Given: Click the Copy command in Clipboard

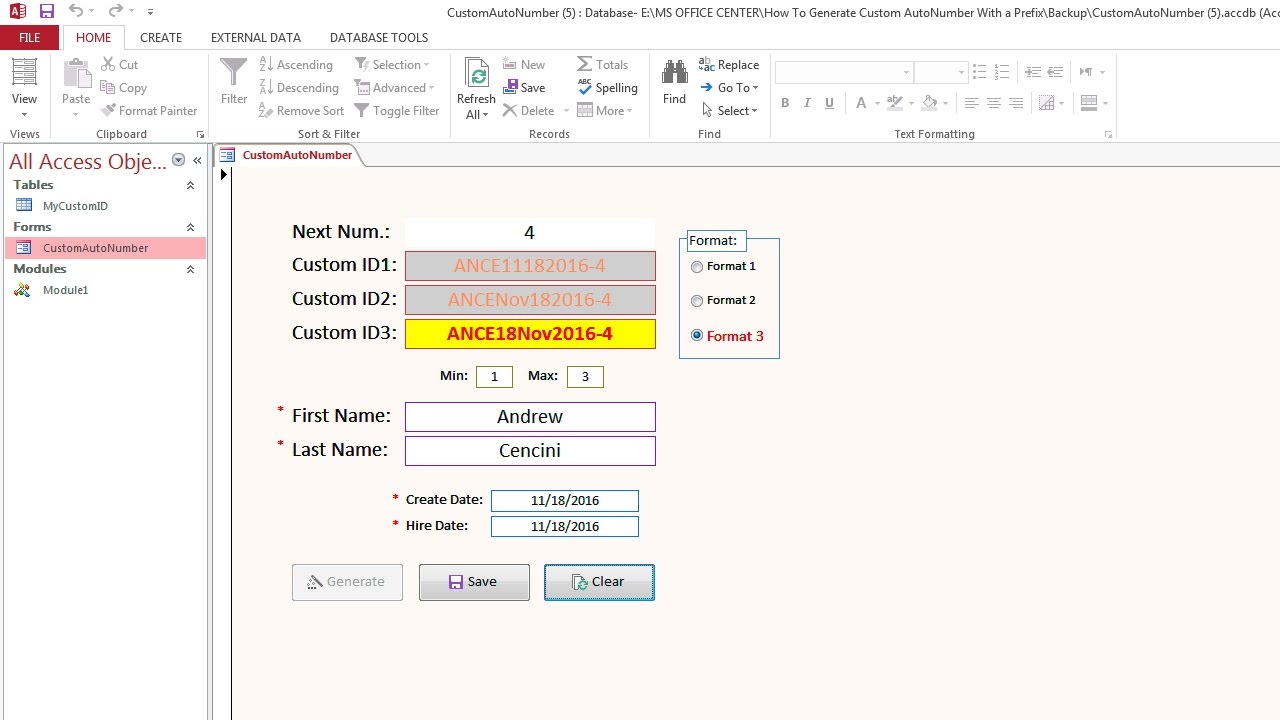Looking at the screenshot, I should (x=124, y=88).
